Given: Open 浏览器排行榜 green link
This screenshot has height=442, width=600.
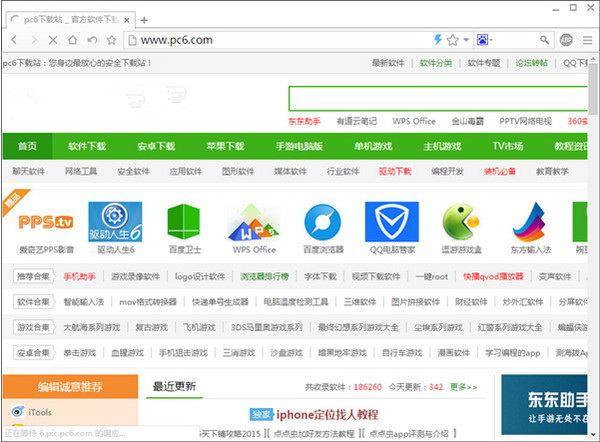Looking at the screenshot, I should click(x=264, y=276).
